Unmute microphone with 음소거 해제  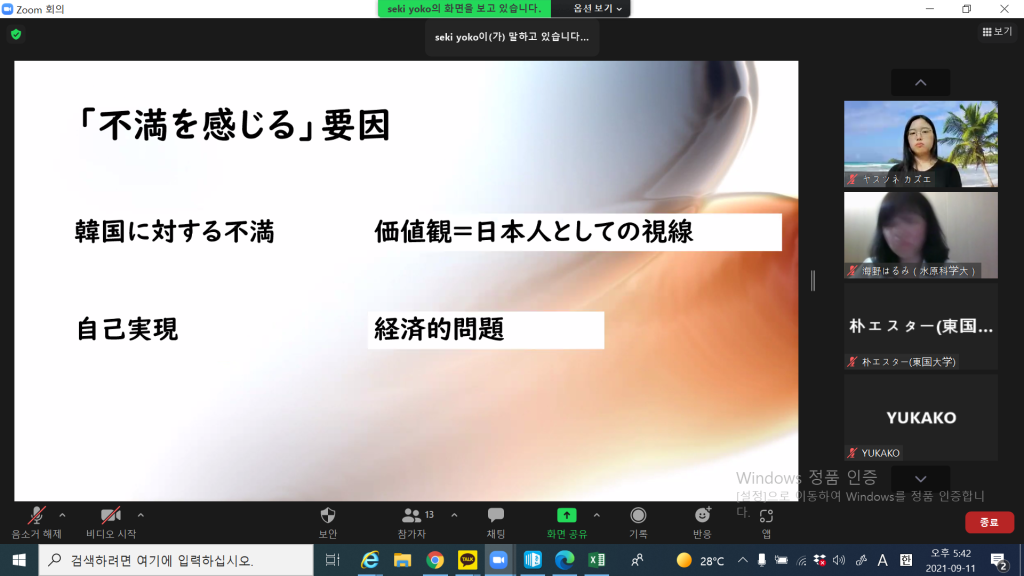click(37, 516)
